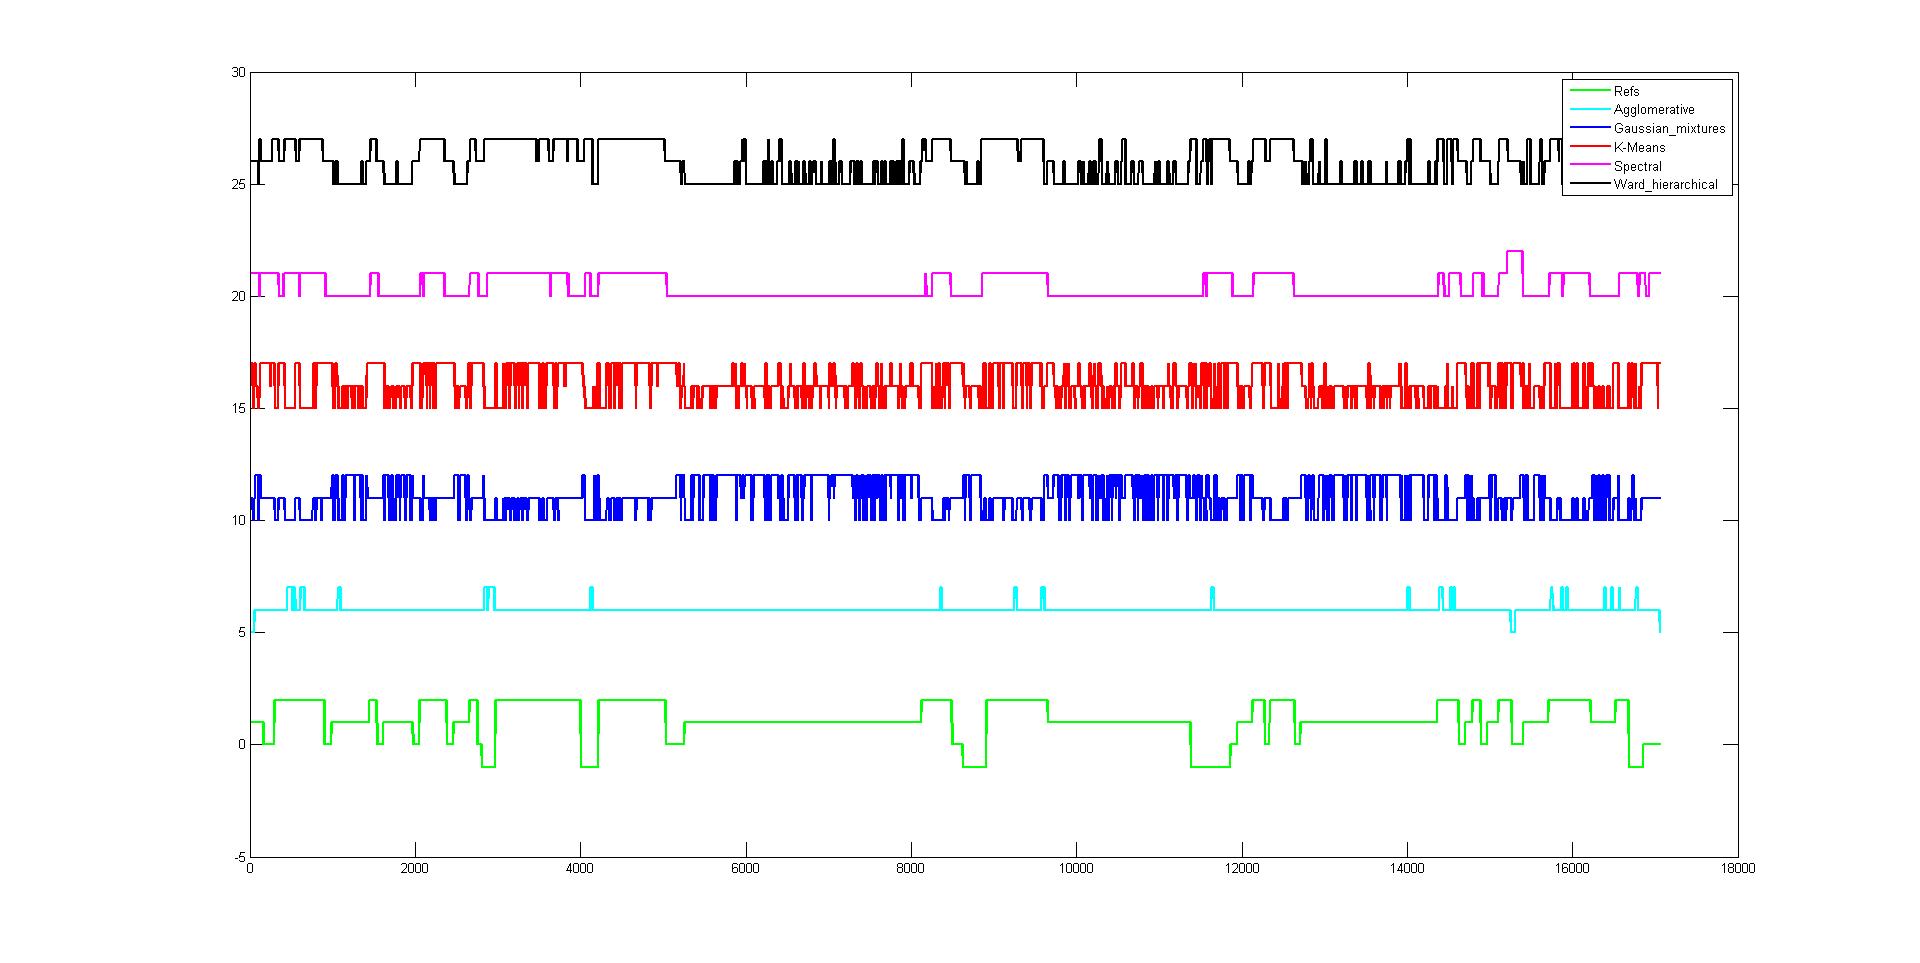Click the 12000 tick label on x-axis
The height and width of the screenshot is (963, 1920).
pos(1241,869)
